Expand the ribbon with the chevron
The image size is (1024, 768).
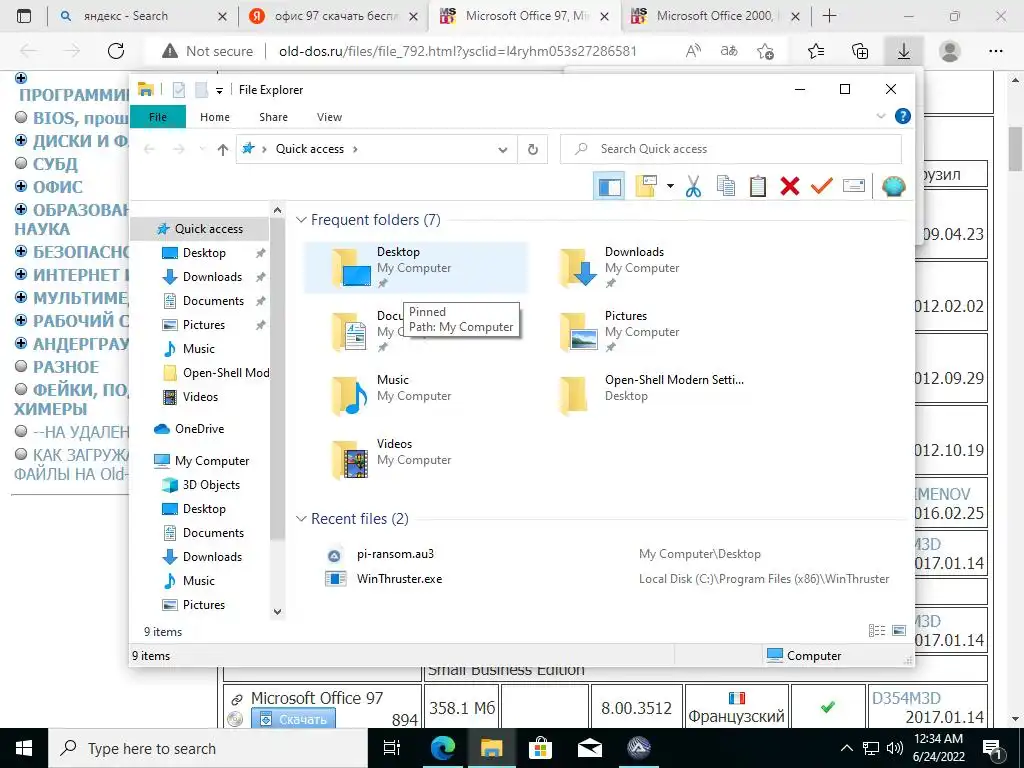click(x=880, y=116)
